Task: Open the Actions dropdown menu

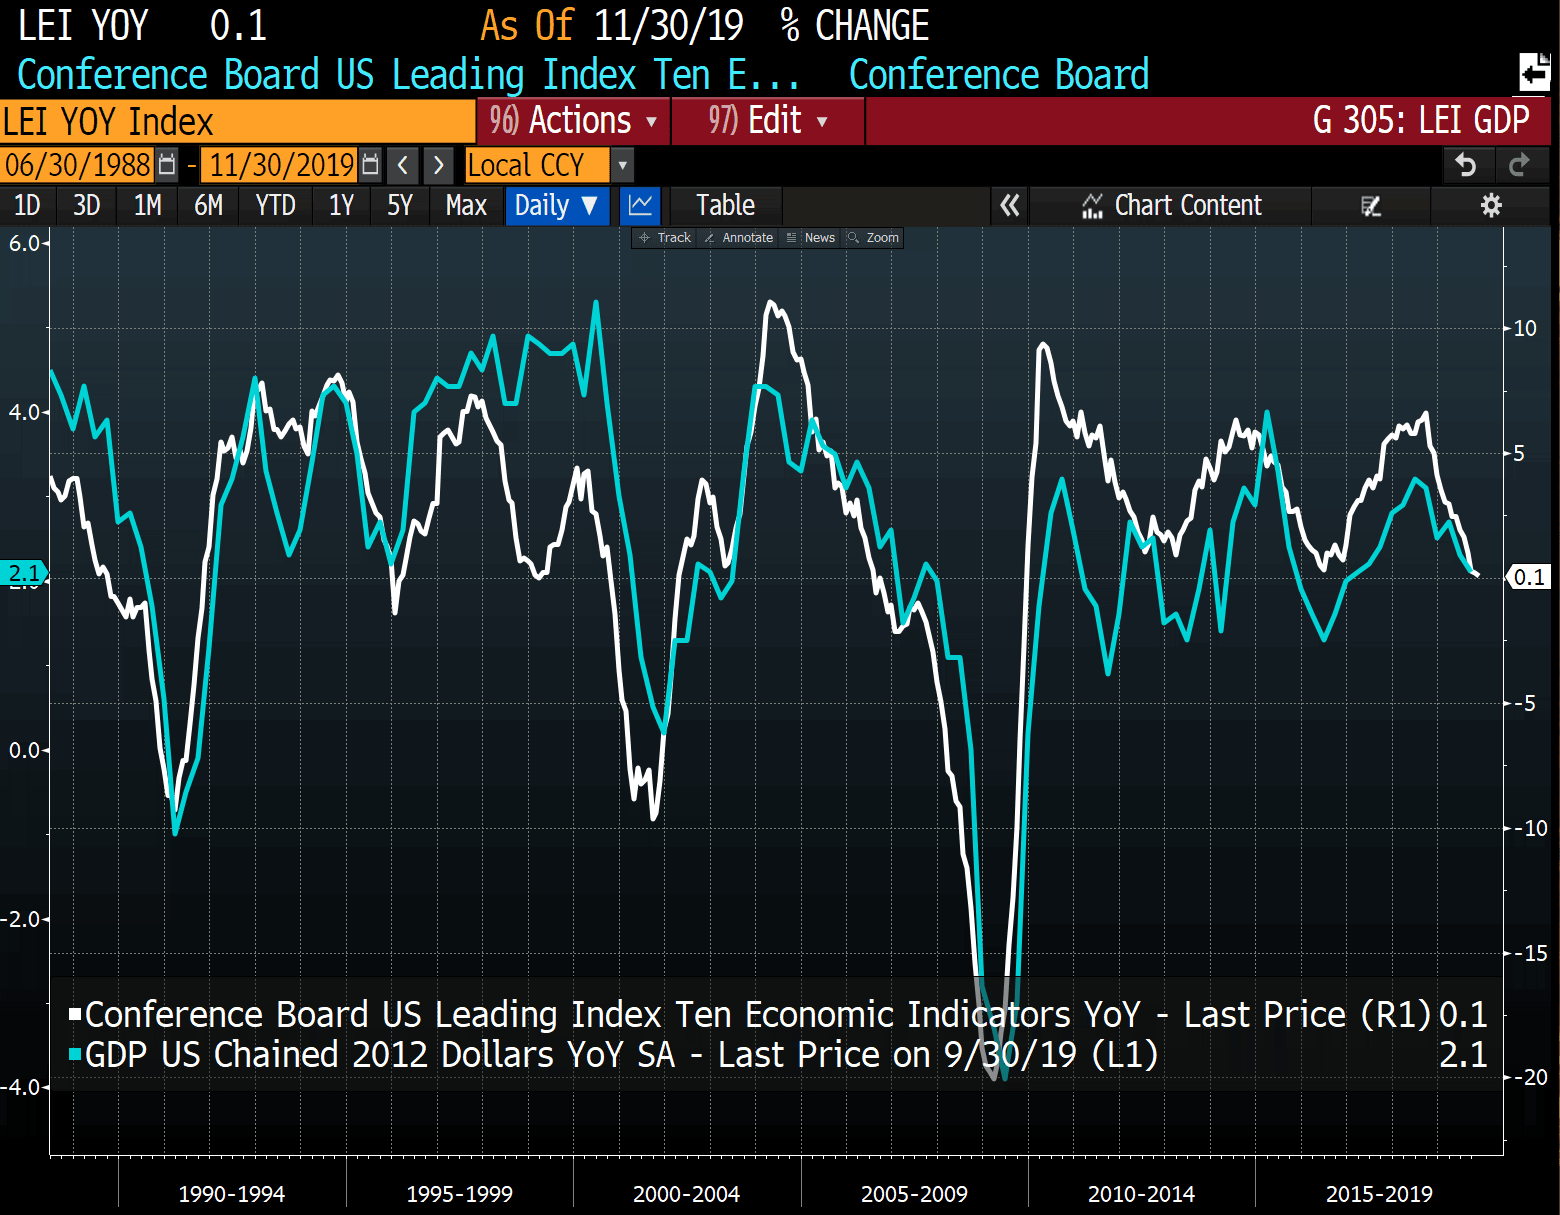Action: (573, 121)
